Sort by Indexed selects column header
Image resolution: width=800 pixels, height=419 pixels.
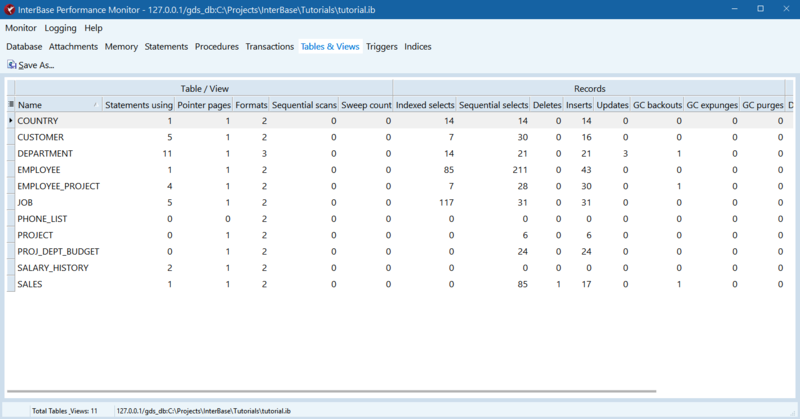tap(424, 105)
